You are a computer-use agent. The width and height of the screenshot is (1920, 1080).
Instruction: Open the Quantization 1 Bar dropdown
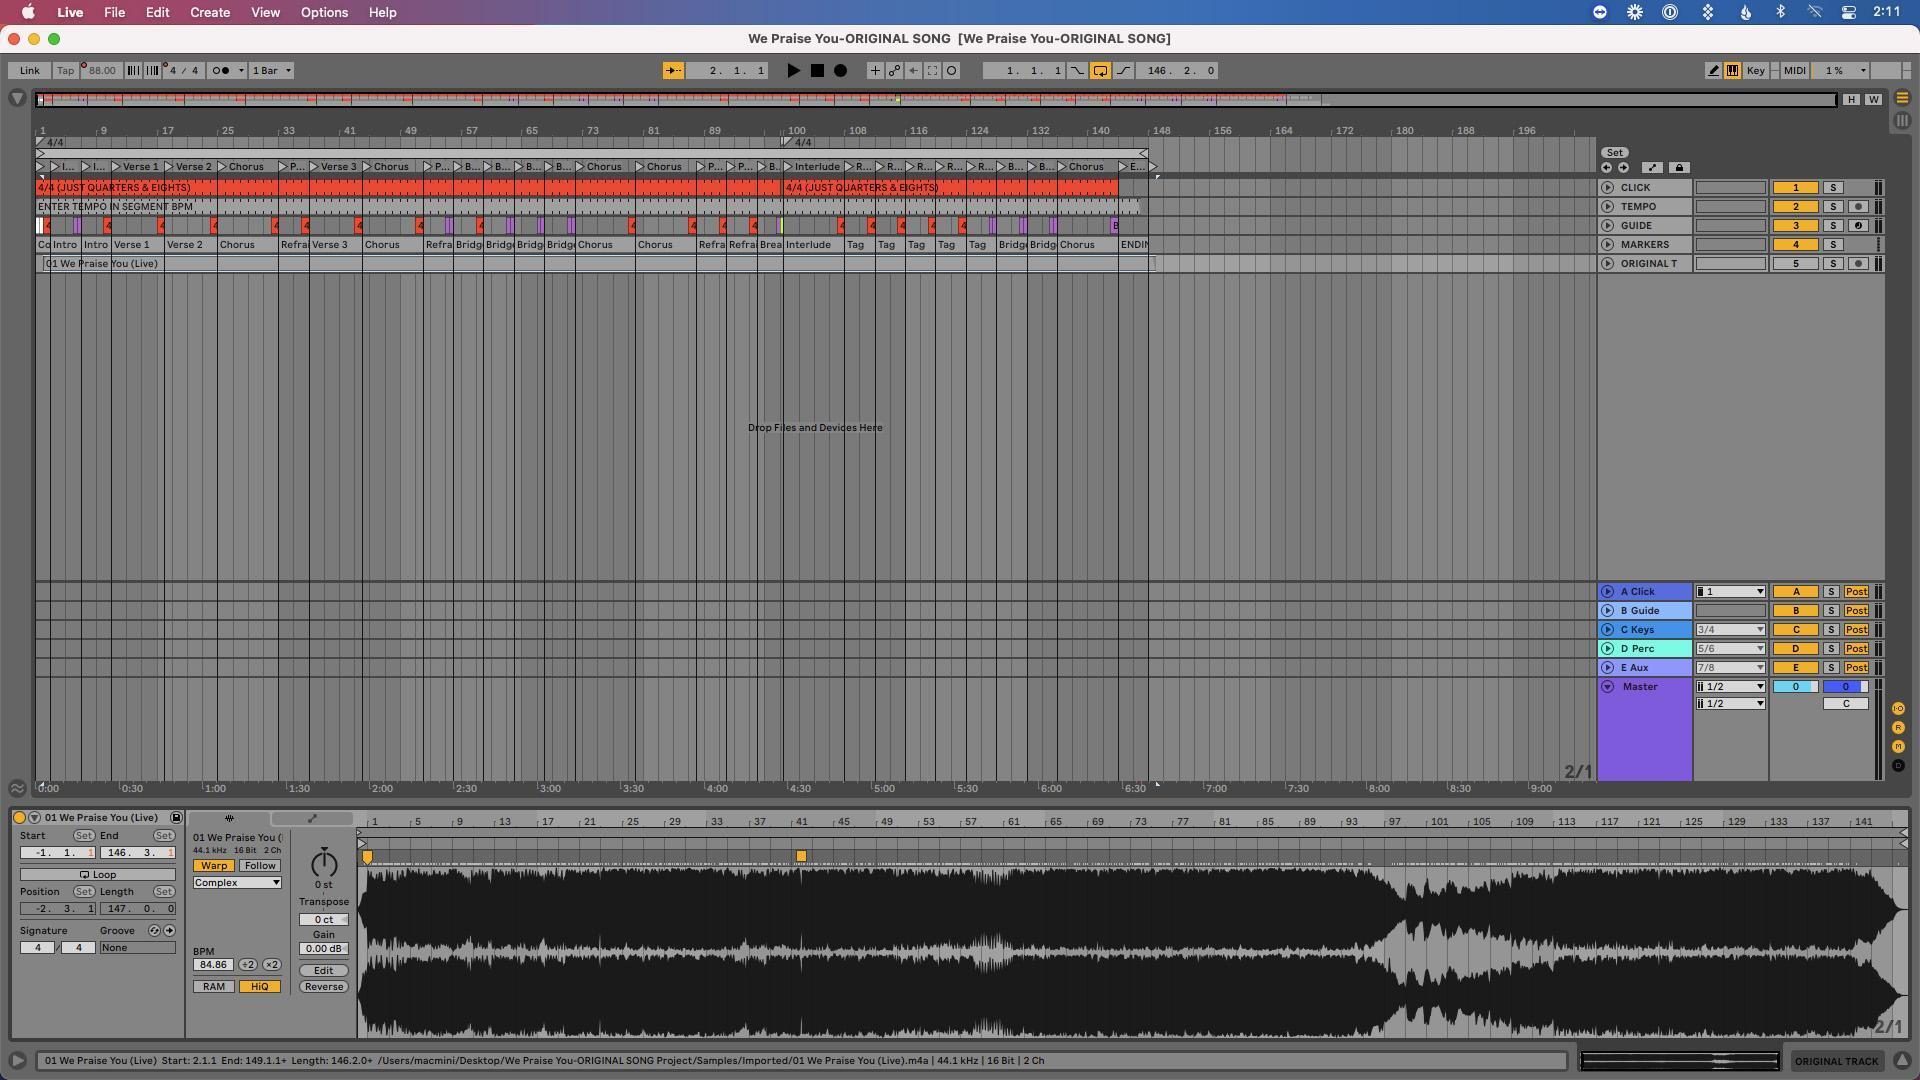coord(271,71)
